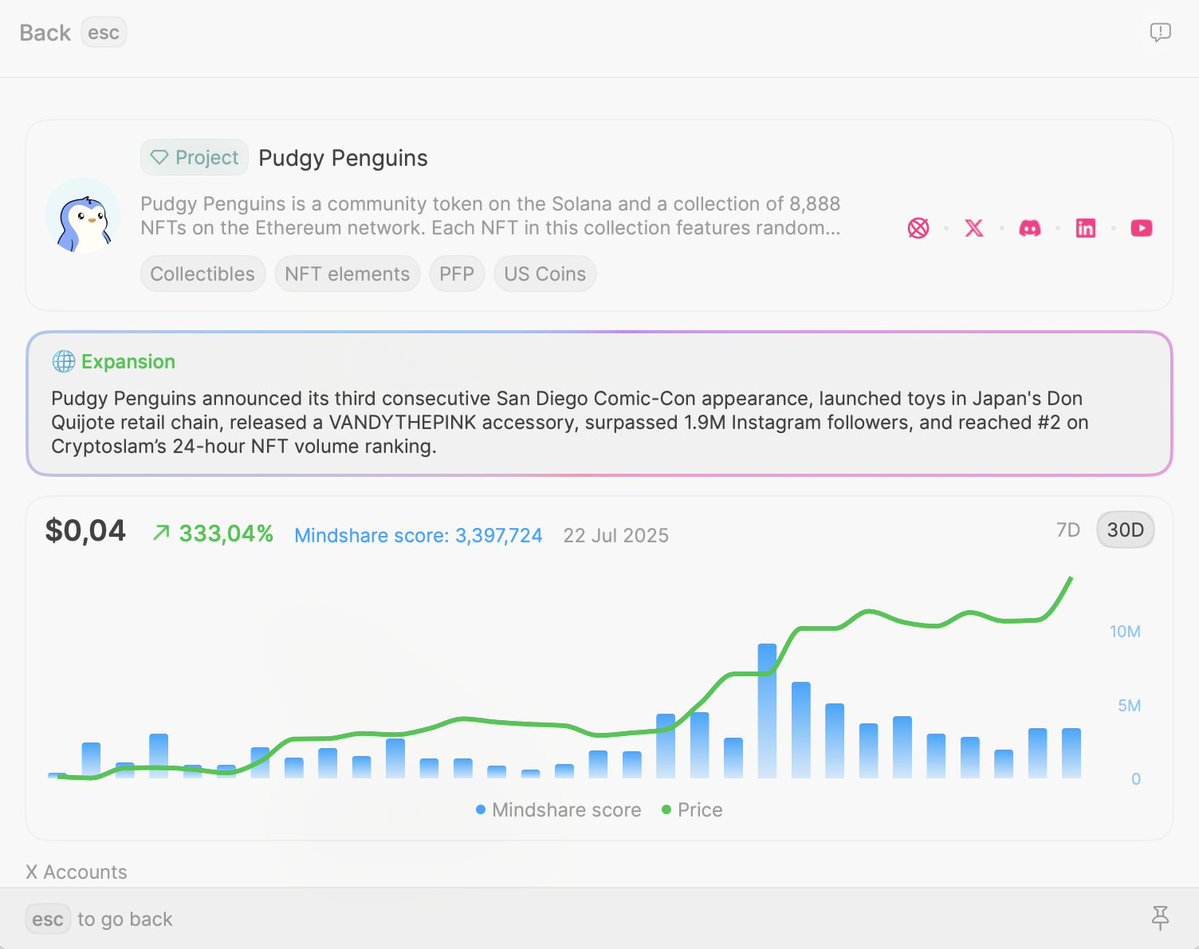Pin the window with the pushpin icon
The width and height of the screenshot is (1199, 949).
coord(1160,918)
